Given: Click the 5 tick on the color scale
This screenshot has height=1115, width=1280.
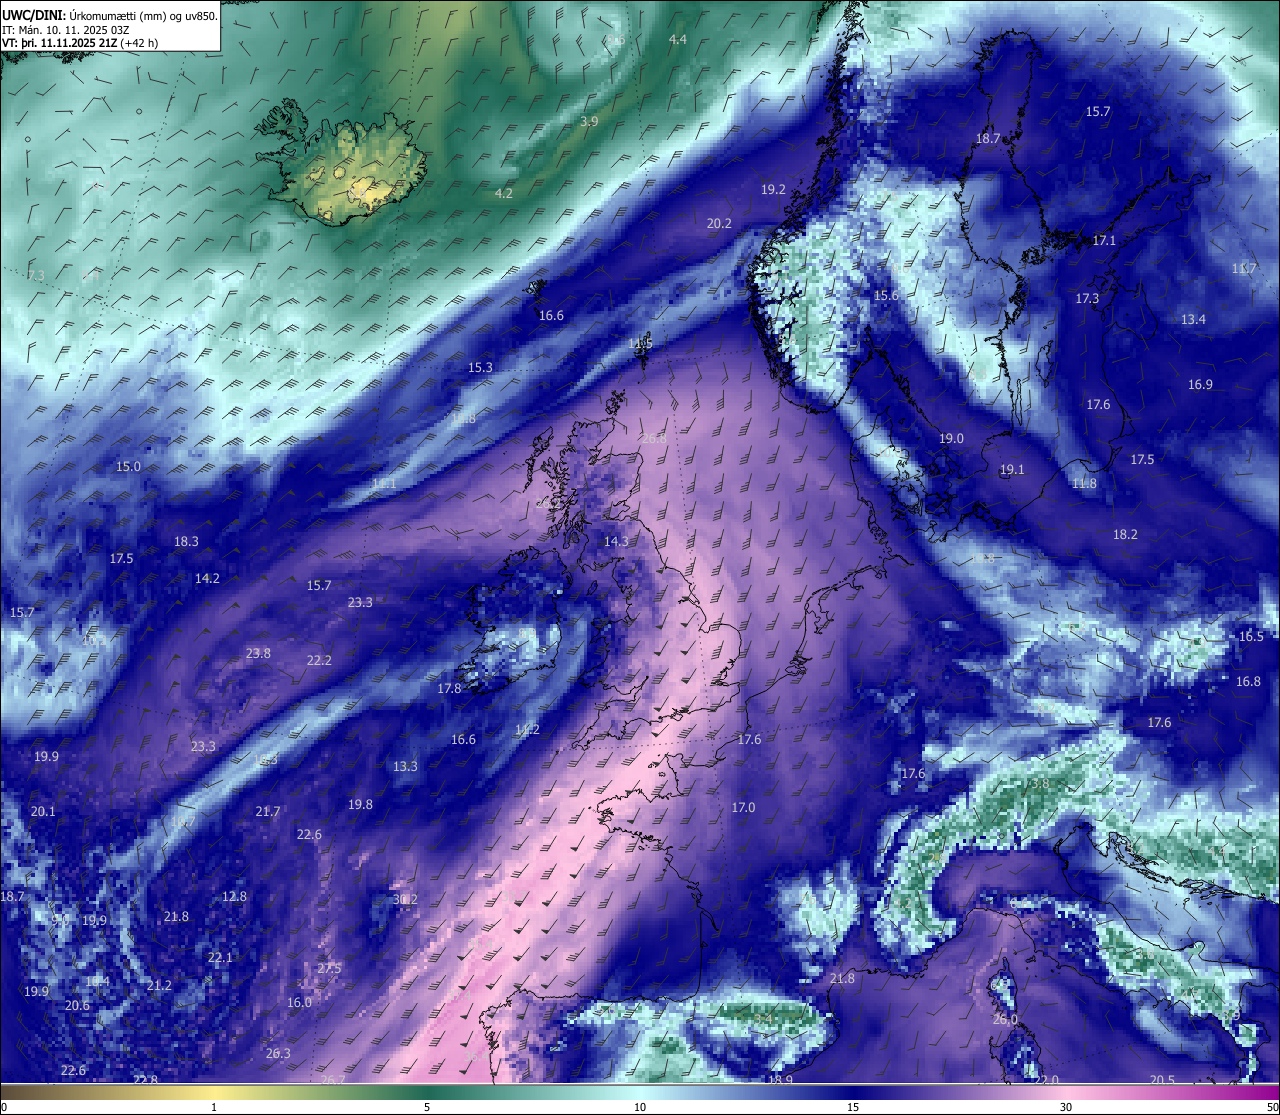Looking at the screenshot, I should point(427,1107).
